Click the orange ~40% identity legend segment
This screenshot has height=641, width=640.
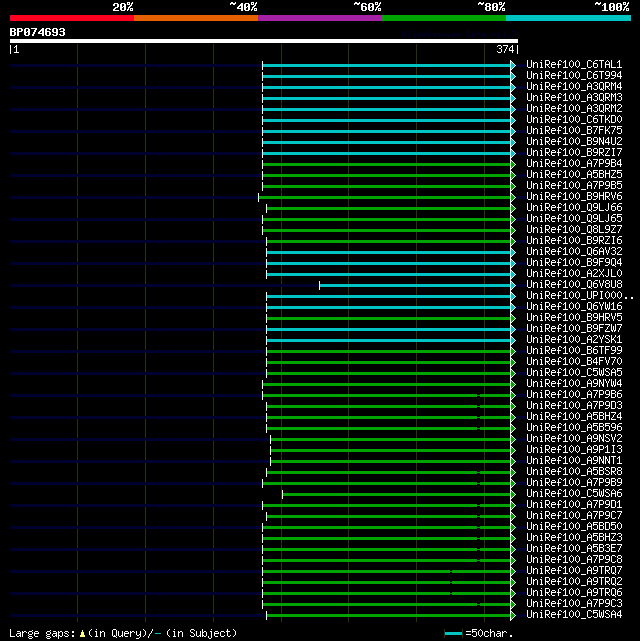click(196, 18)
